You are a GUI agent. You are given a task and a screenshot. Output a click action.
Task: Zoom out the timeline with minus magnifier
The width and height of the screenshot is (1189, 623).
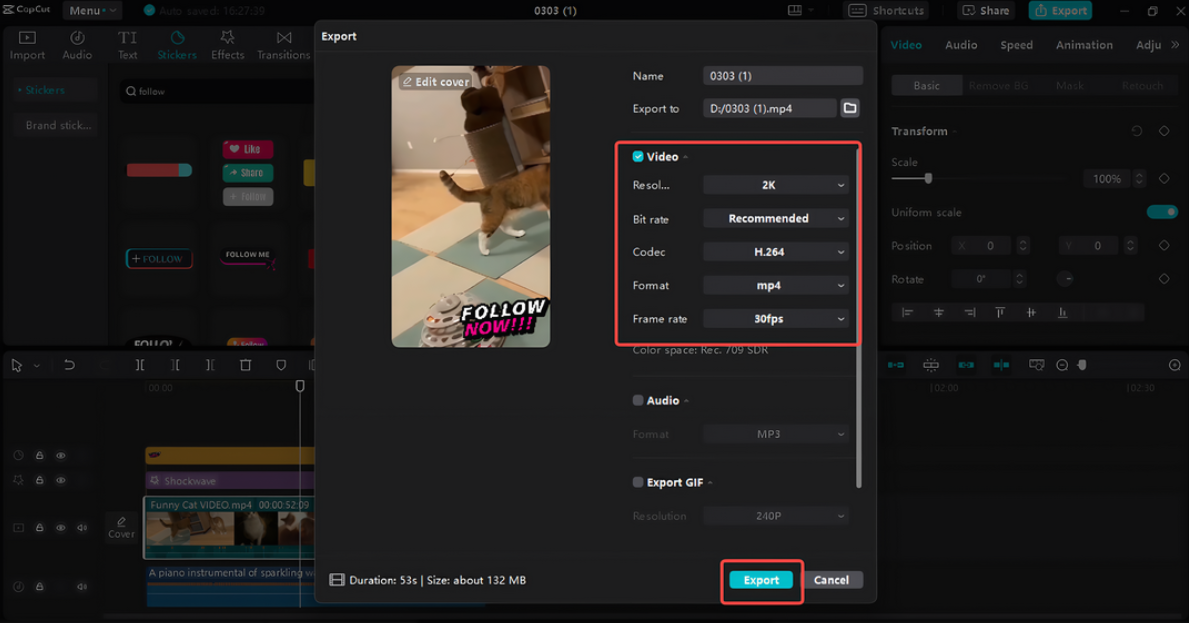point(1062,365)
